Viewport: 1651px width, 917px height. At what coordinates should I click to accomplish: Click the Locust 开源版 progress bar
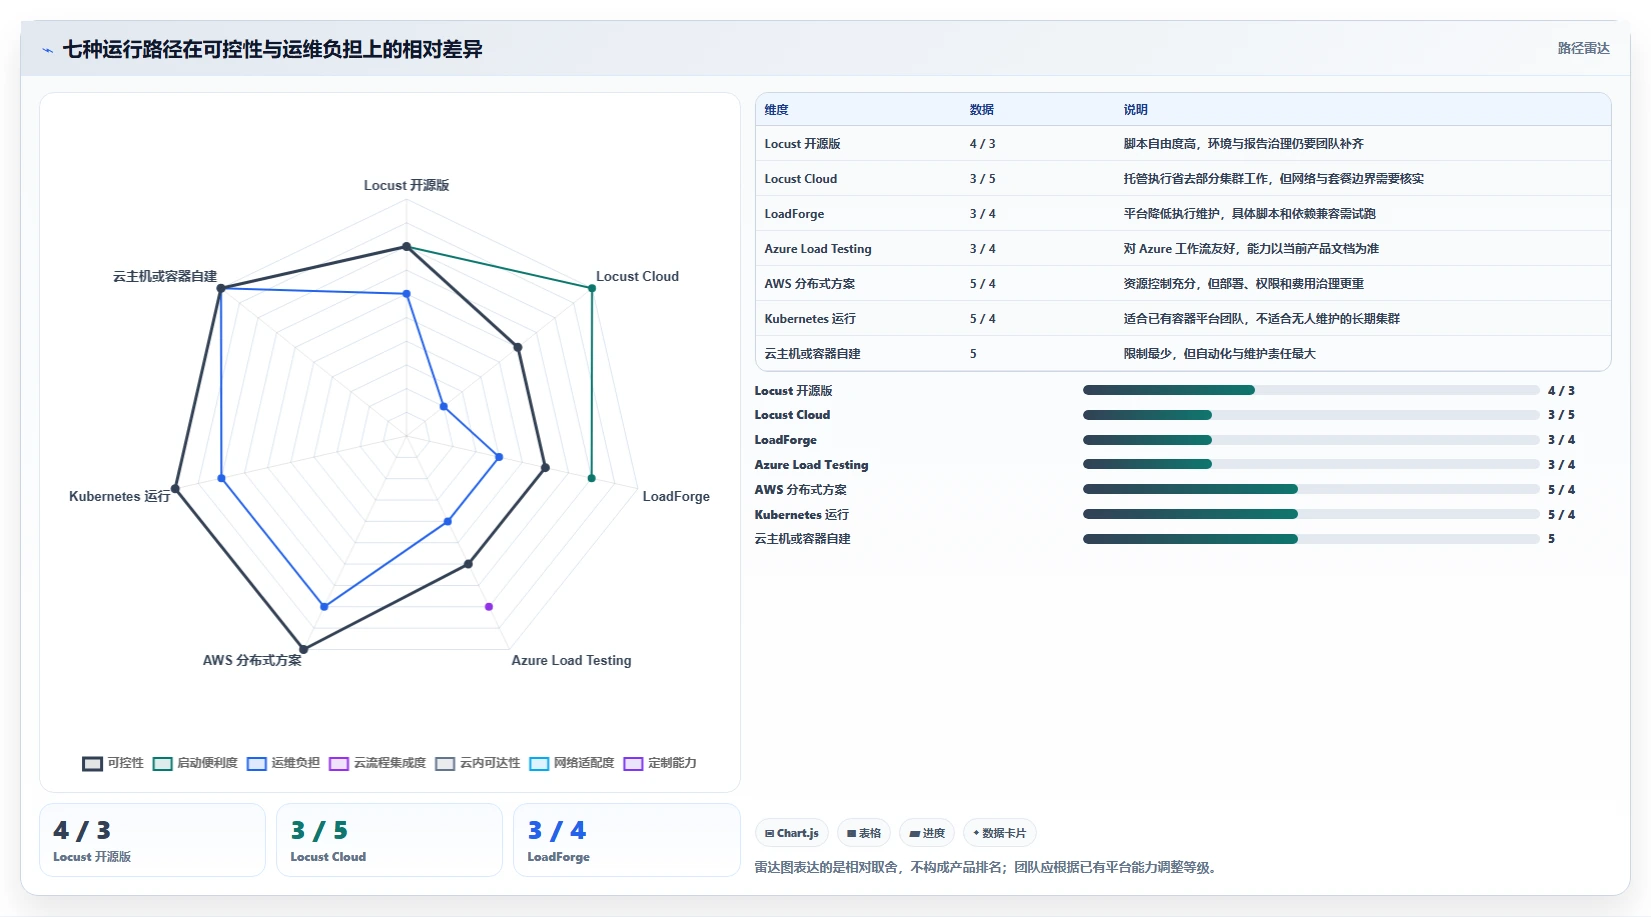click(x=1311, y=390)
